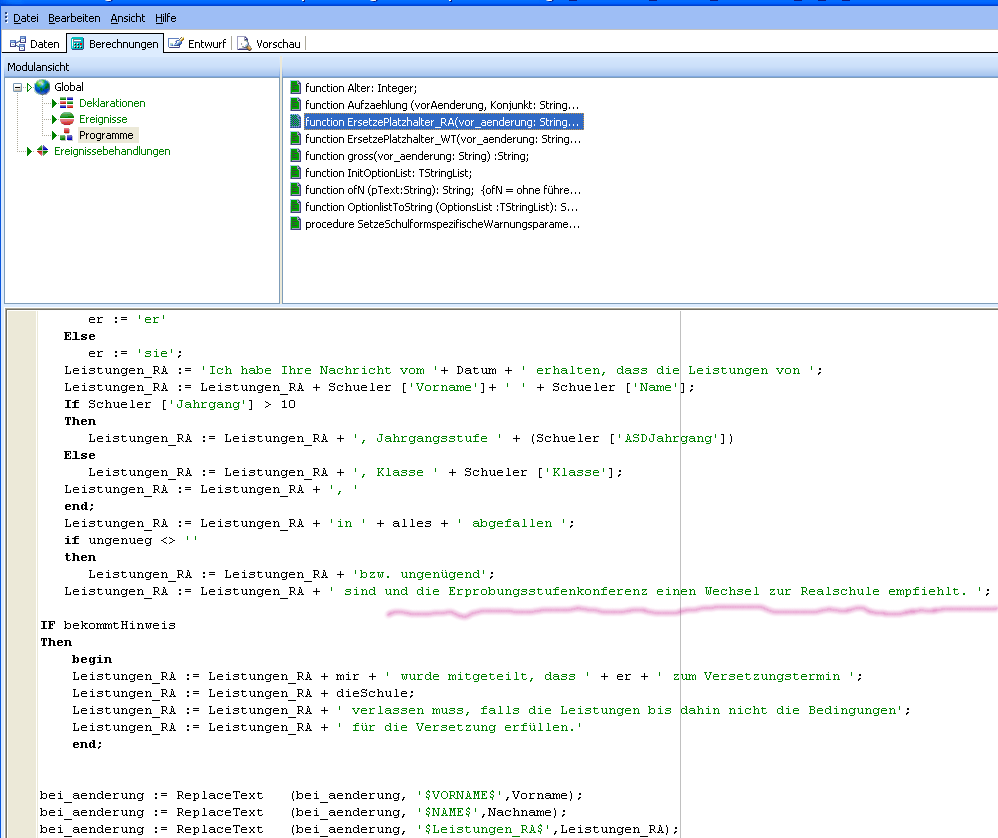The image size is (998, 838).
Task: Open the Ansicht menu
Action: click(127, 18)
